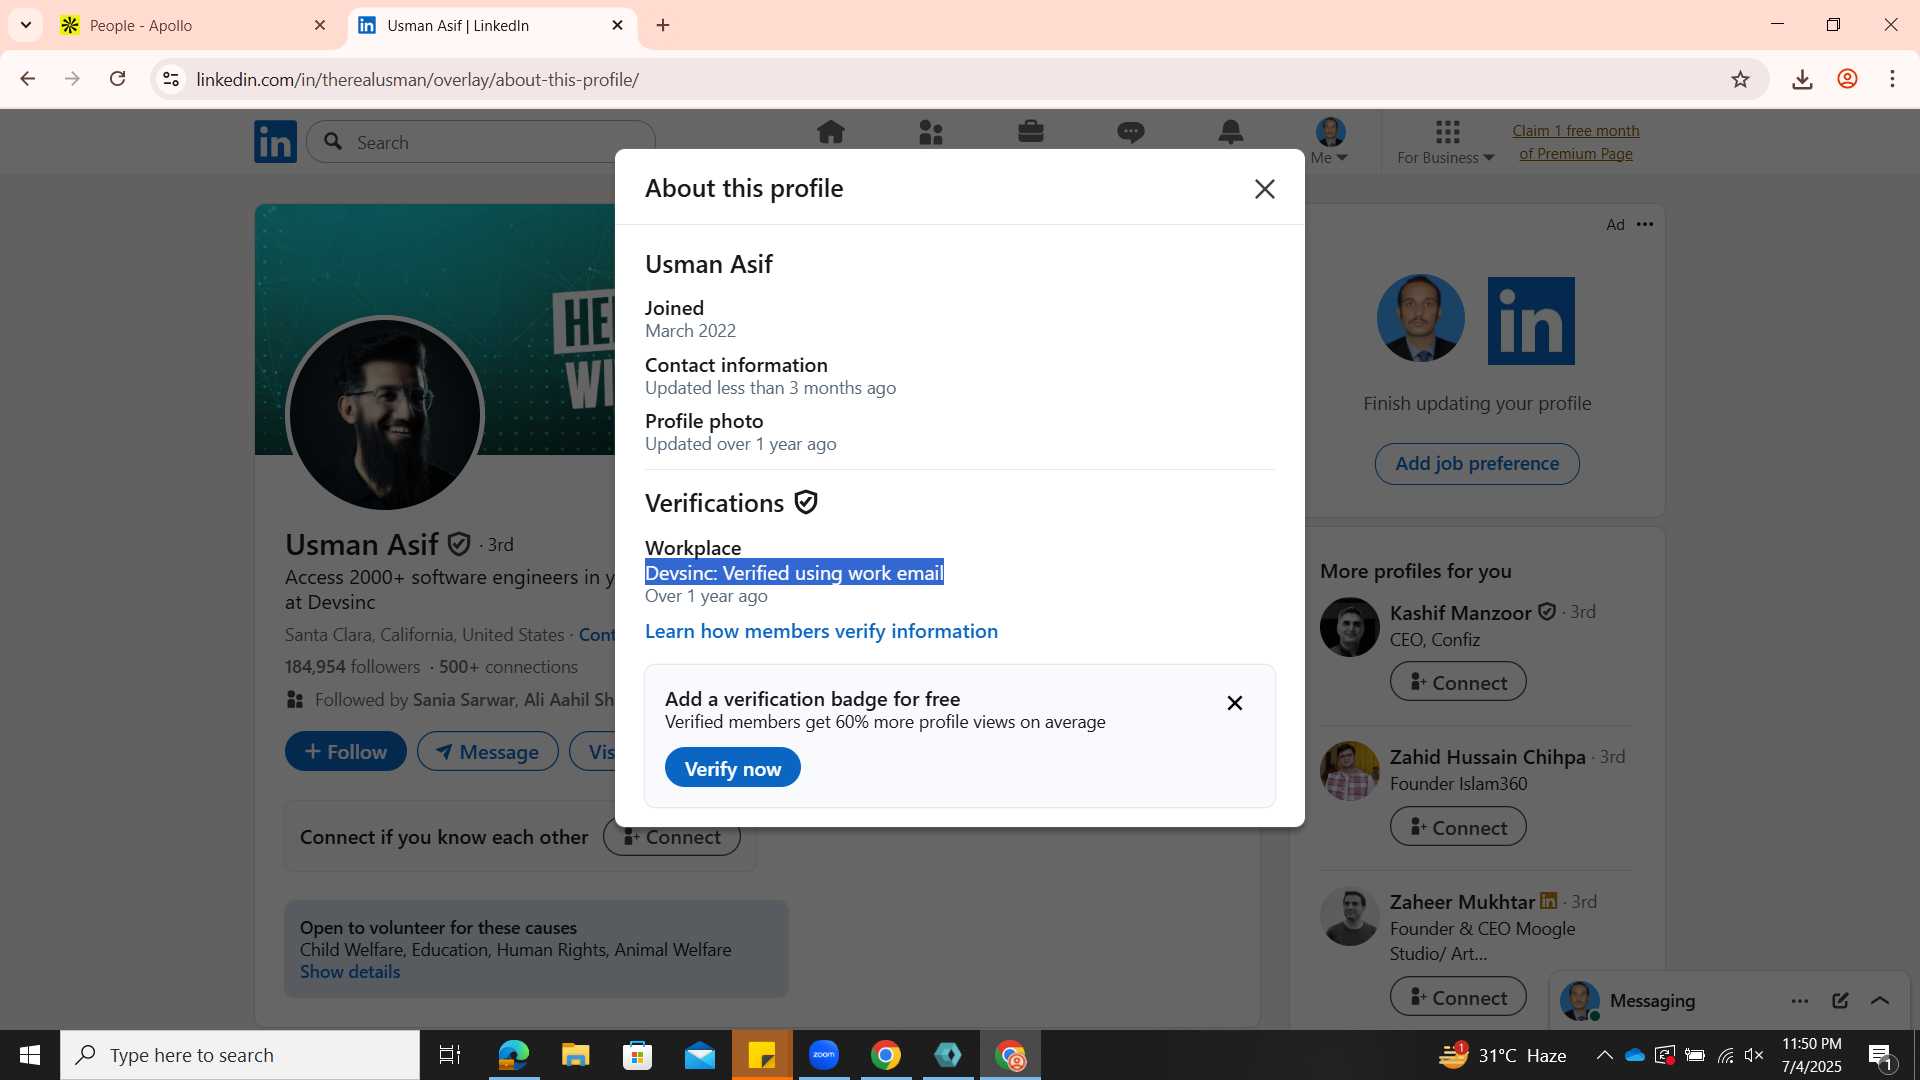
Task: Launch Microsoft Edge from the taskbar
Action: (x=513, y=1055)
